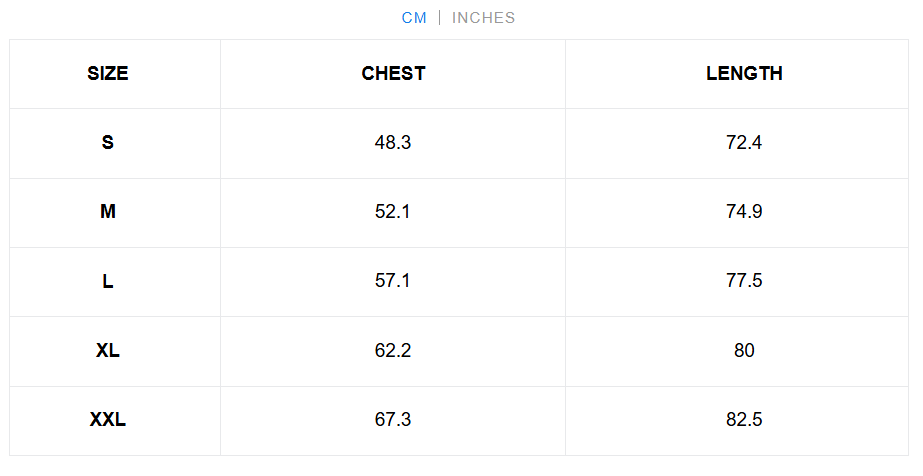Click length value 74.9 for size M
The height and width of the screenshot is (476, 923).
tap(744, 212)
